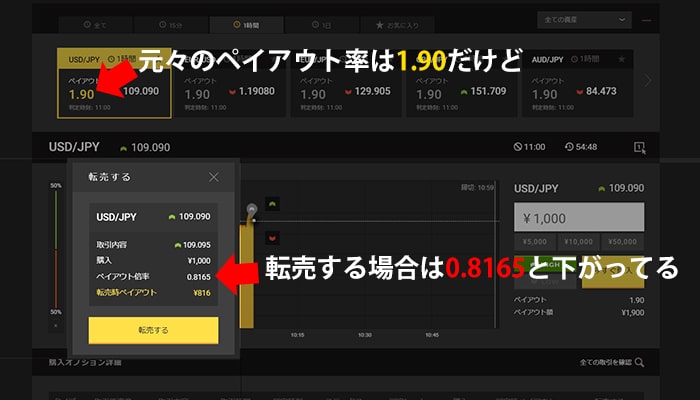Click the clock icon on the 1時間 tab
This screenshot has width=700, height=400.
click(x=237, y=25)
